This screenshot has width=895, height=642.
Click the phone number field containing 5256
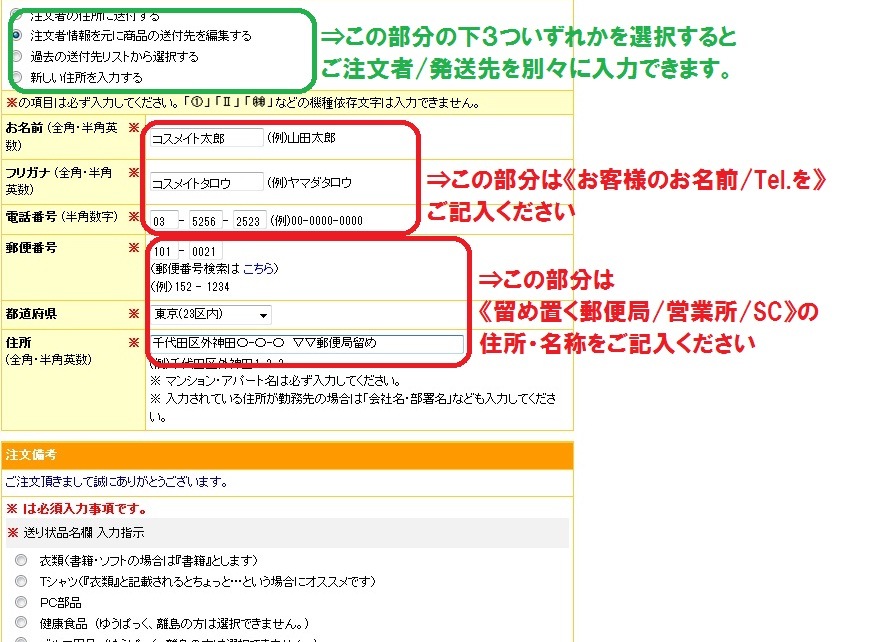point(204,221)
